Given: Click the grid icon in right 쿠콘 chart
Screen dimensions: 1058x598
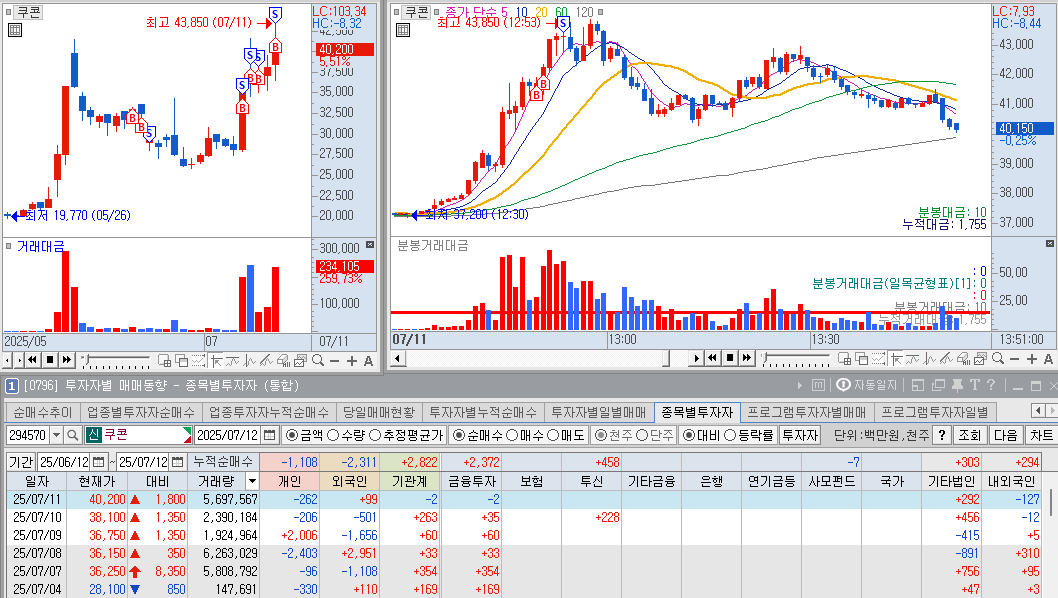Looking at the screenshot, I should [403, 30].
